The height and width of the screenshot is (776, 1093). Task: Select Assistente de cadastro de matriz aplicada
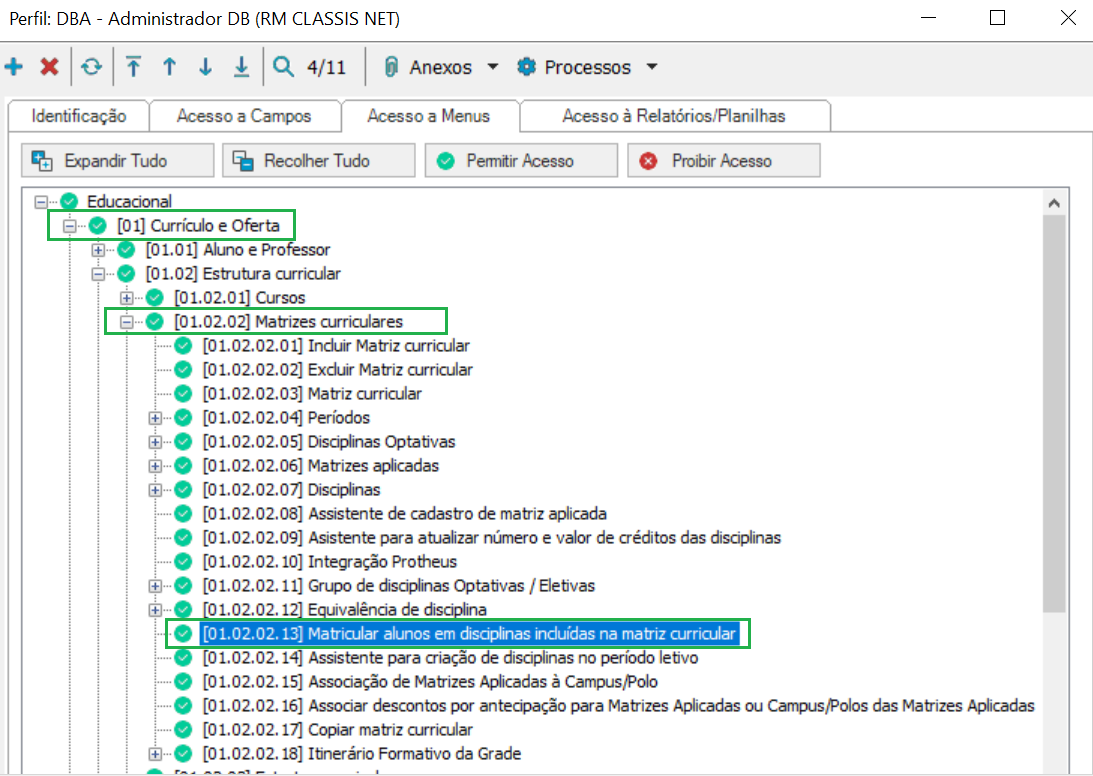pyautogui.click(x=404, y=514)
